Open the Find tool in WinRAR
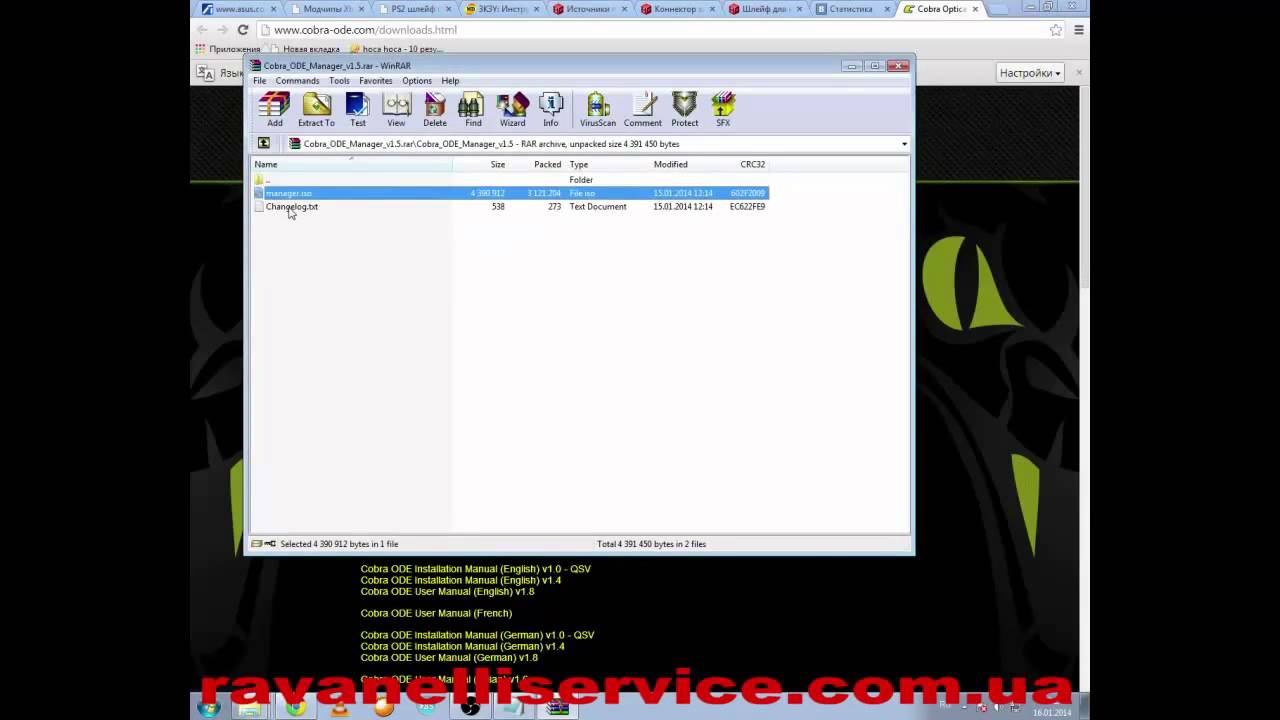 (x=472, y=110)
